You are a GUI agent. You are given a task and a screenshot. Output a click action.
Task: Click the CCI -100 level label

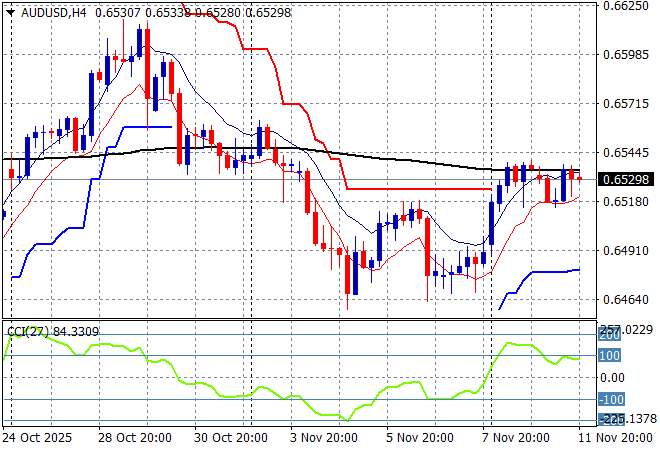(x=612, y=399)
